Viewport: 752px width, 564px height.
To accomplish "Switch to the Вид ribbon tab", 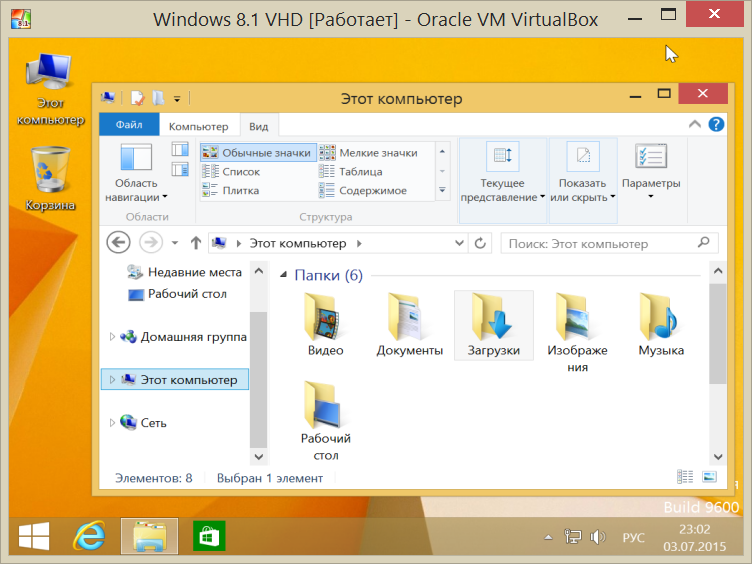I will pos(258,127).
